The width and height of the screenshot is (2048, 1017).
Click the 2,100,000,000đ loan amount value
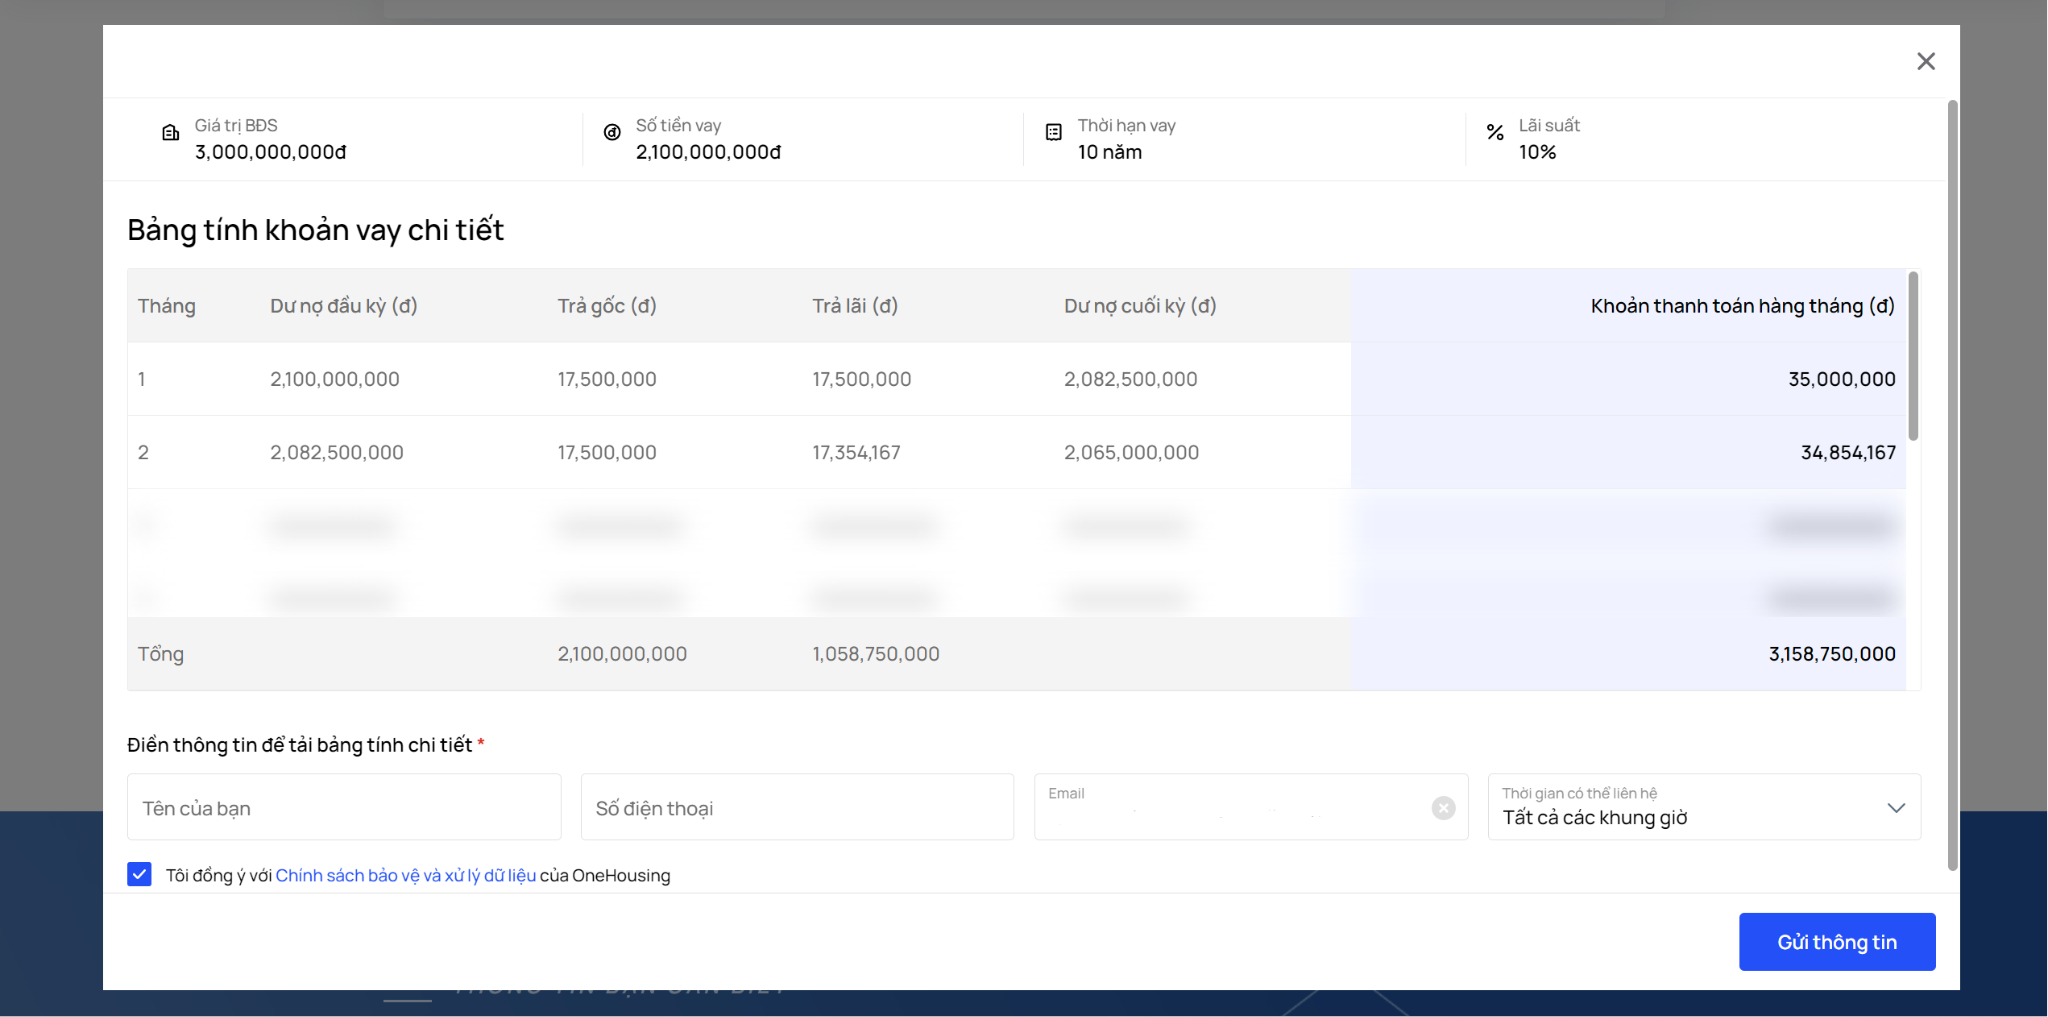[x=708, y=152]
